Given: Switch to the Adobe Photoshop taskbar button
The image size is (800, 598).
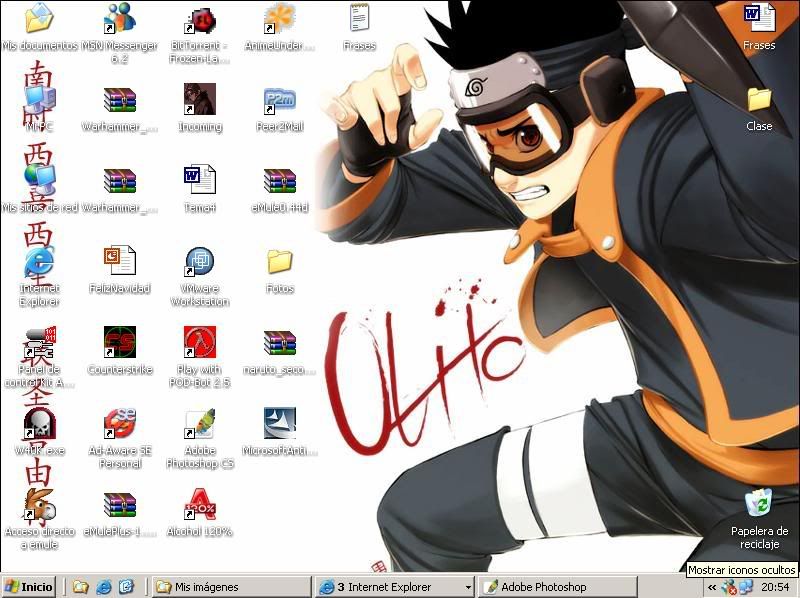Looking at the screenshot, I should click(x=558, y=587).
